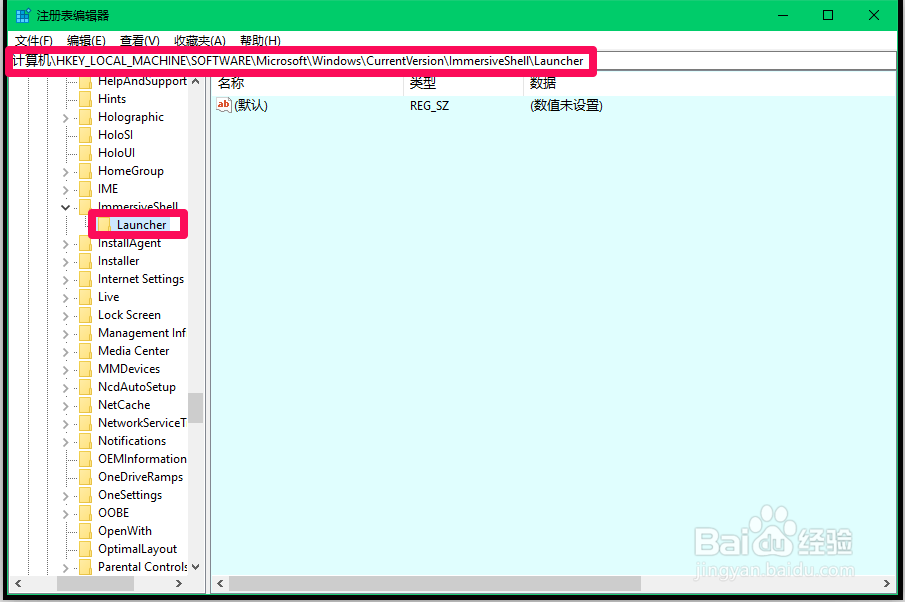Image resolution: width=905 pixels, height=602 pixels.
Task: Click the Installer folder icon
Action: pyautogui.click(x=85, y=261)
